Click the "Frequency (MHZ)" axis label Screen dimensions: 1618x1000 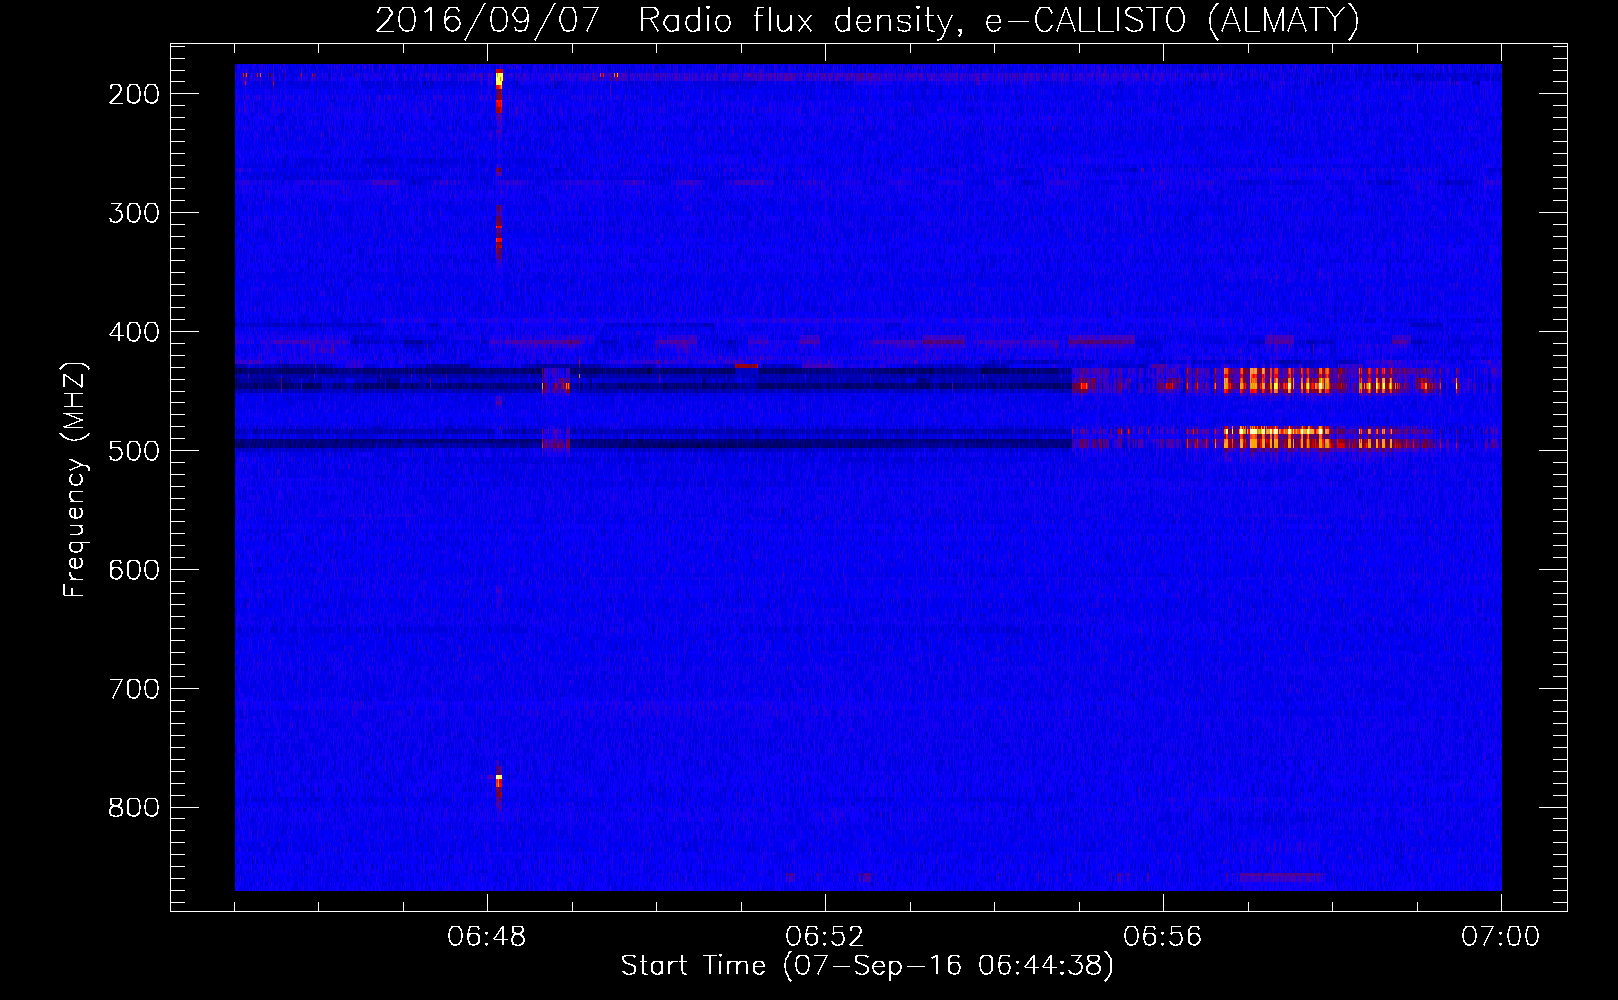pyautogui.click(x=76, y=479)
